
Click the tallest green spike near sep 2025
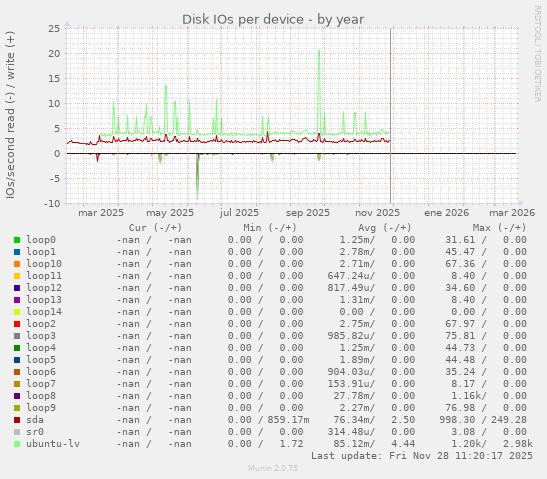(x=319, y=91)
